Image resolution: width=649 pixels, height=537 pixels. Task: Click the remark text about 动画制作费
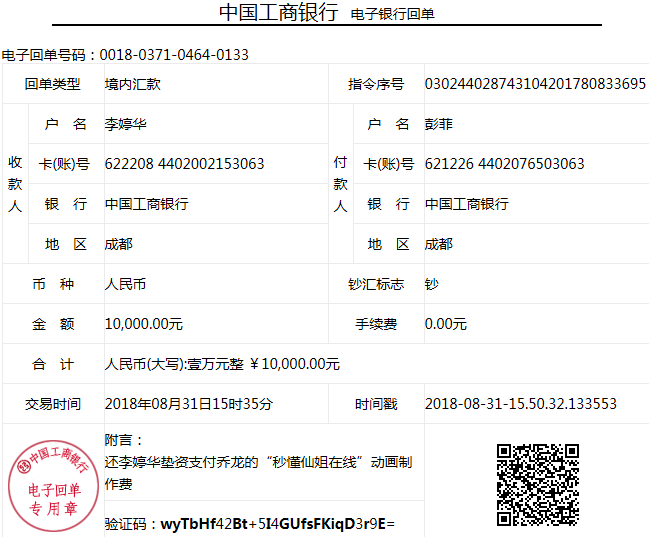257,473
